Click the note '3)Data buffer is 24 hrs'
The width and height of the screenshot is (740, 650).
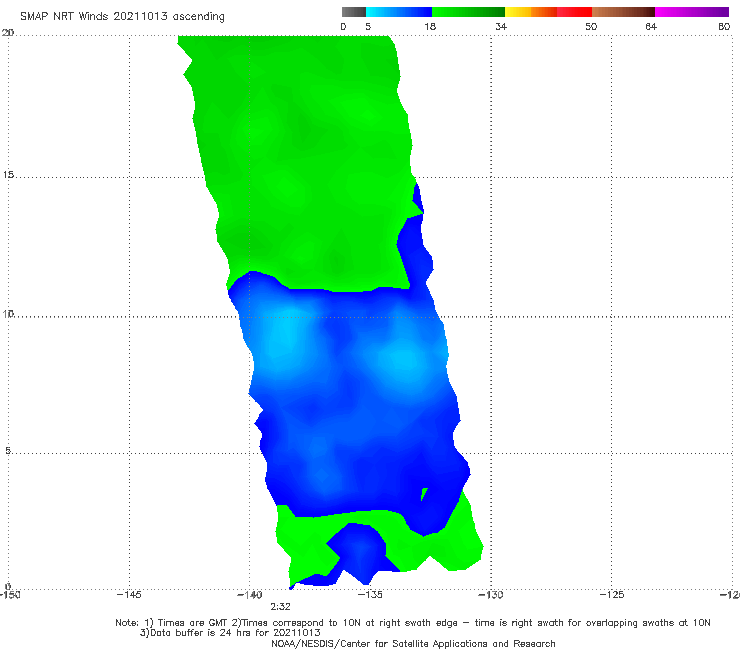[x=230, y=633]
